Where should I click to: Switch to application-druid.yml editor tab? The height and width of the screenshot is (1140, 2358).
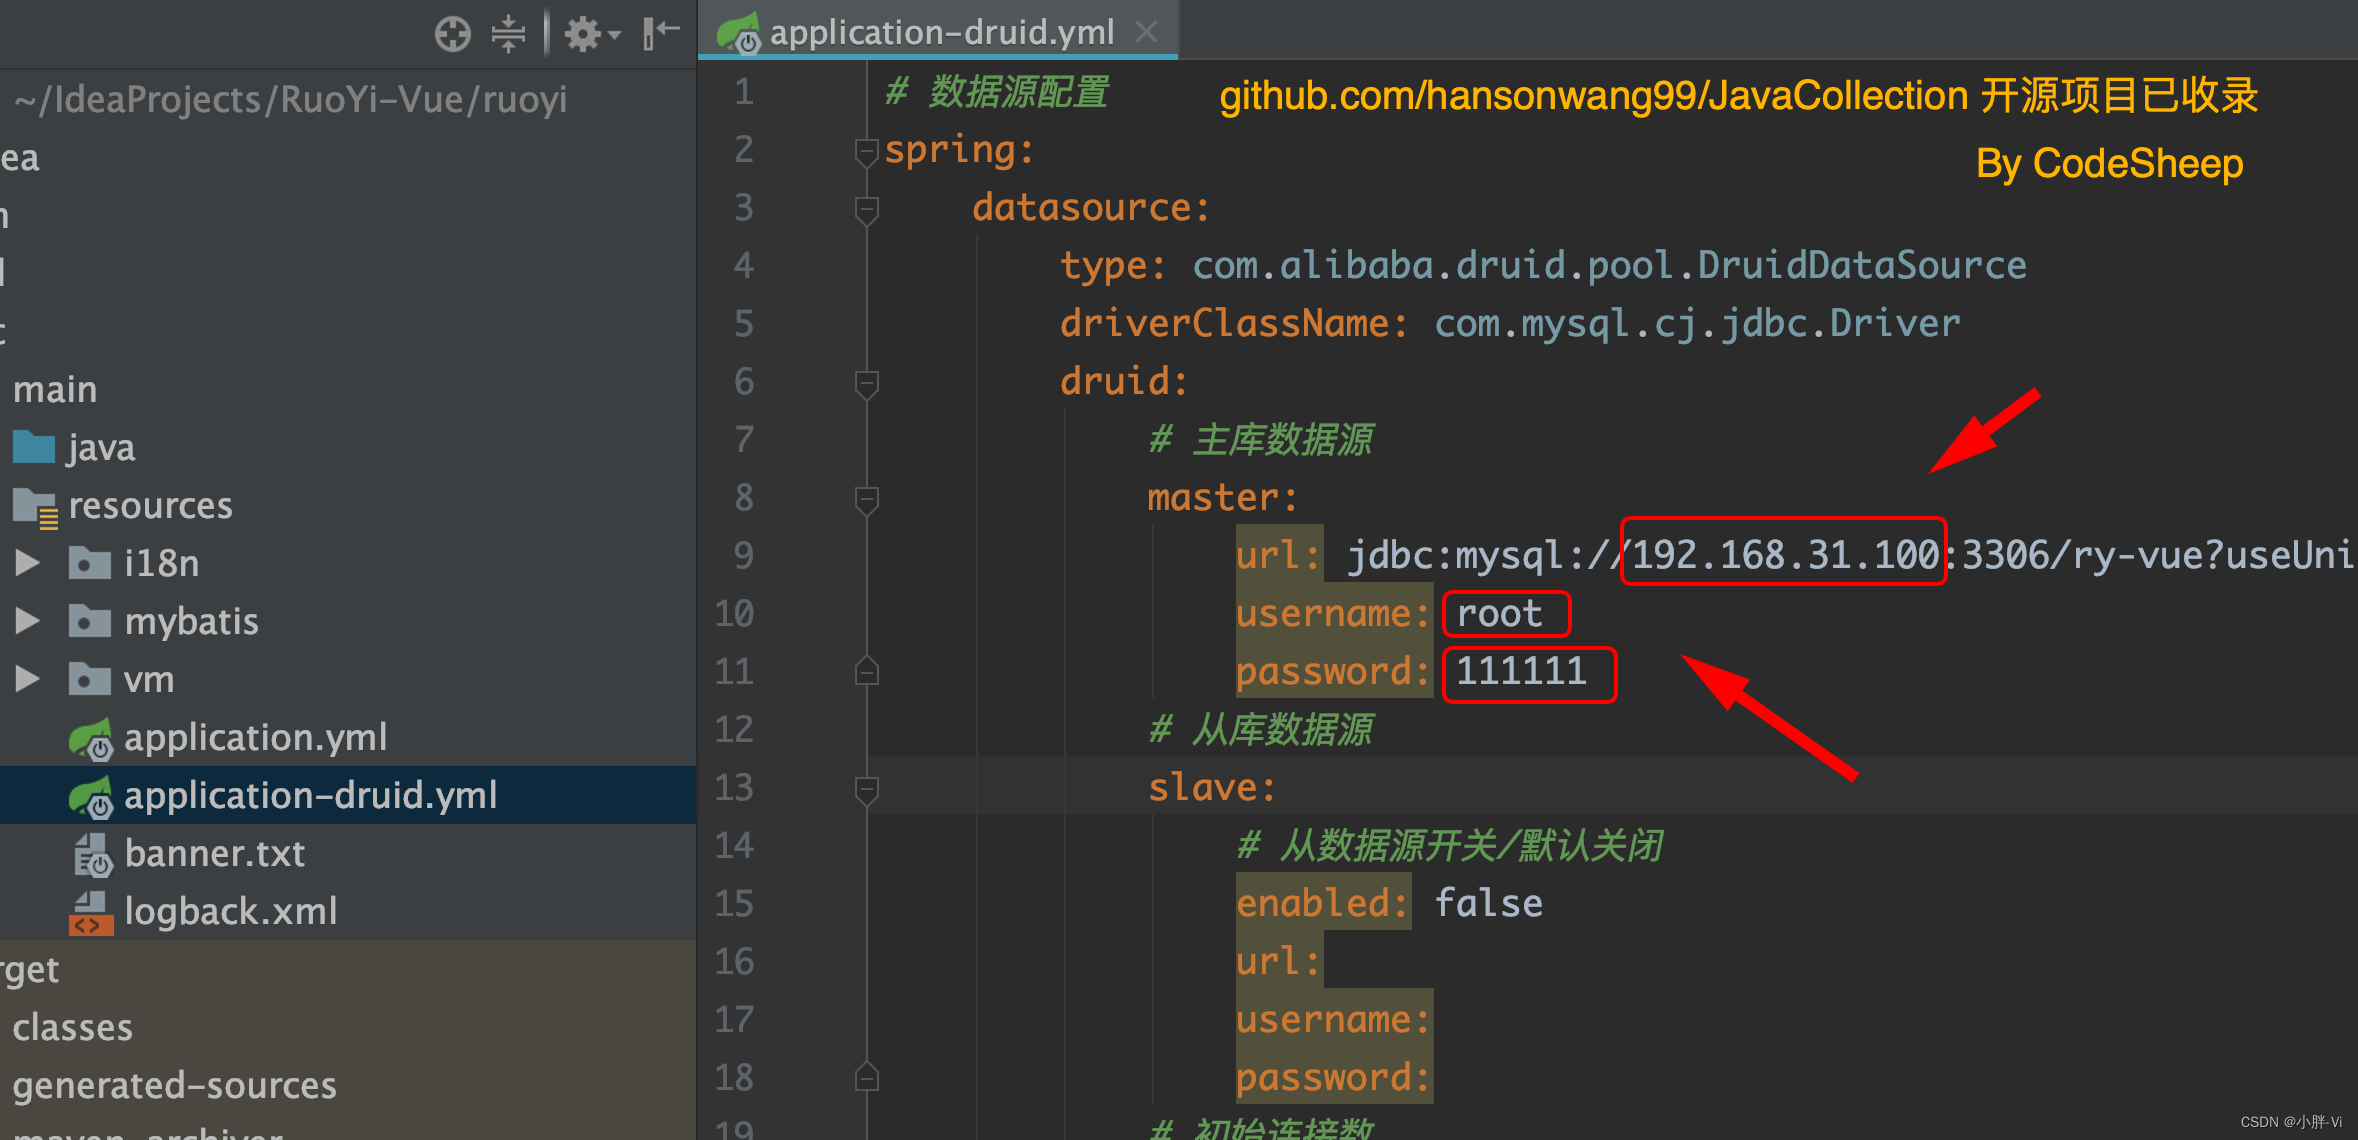(940, 32)
